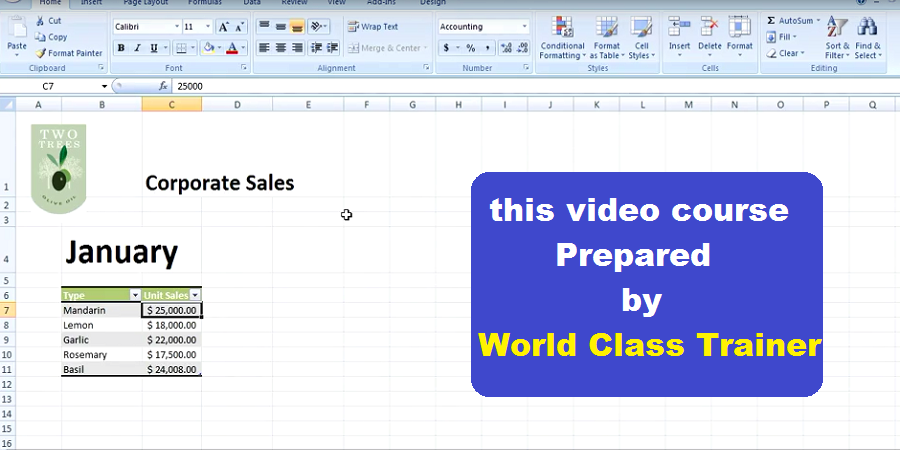The width and height of the screenshot is (900, 450).
Task: Toggle Middle Align
Action: [280, 26]
